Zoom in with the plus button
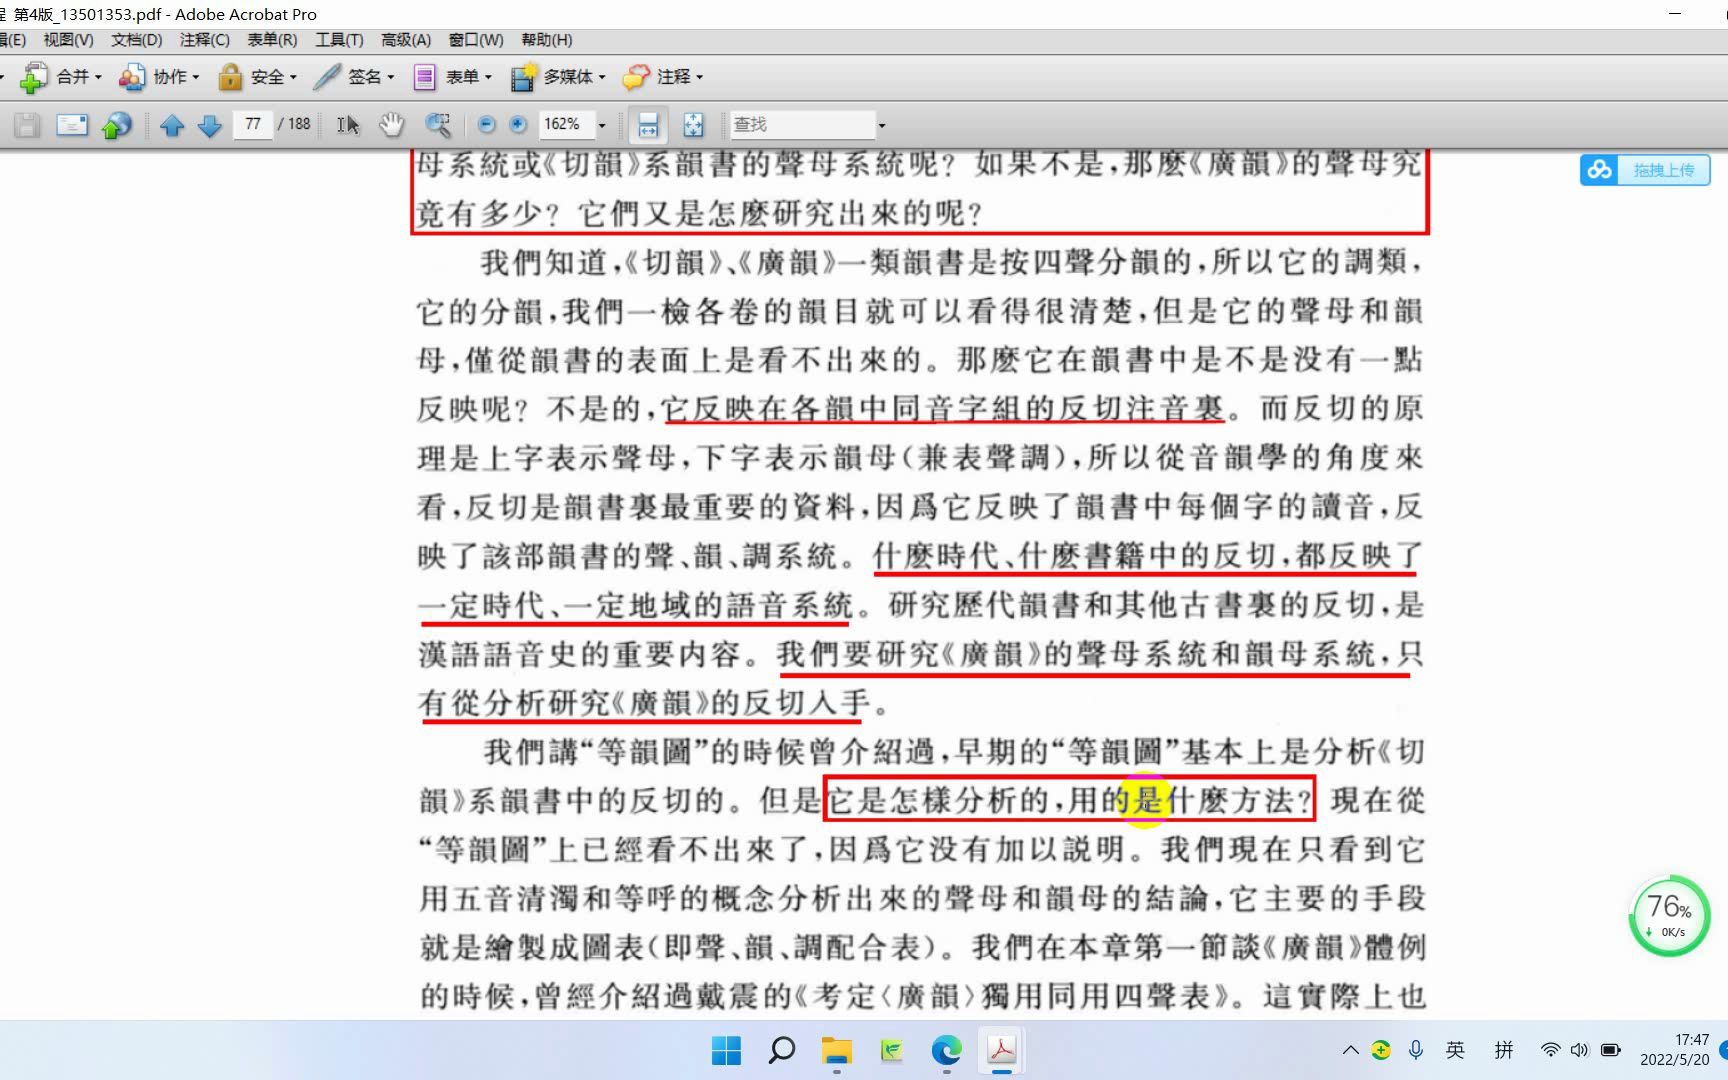 tap(518, 125)
